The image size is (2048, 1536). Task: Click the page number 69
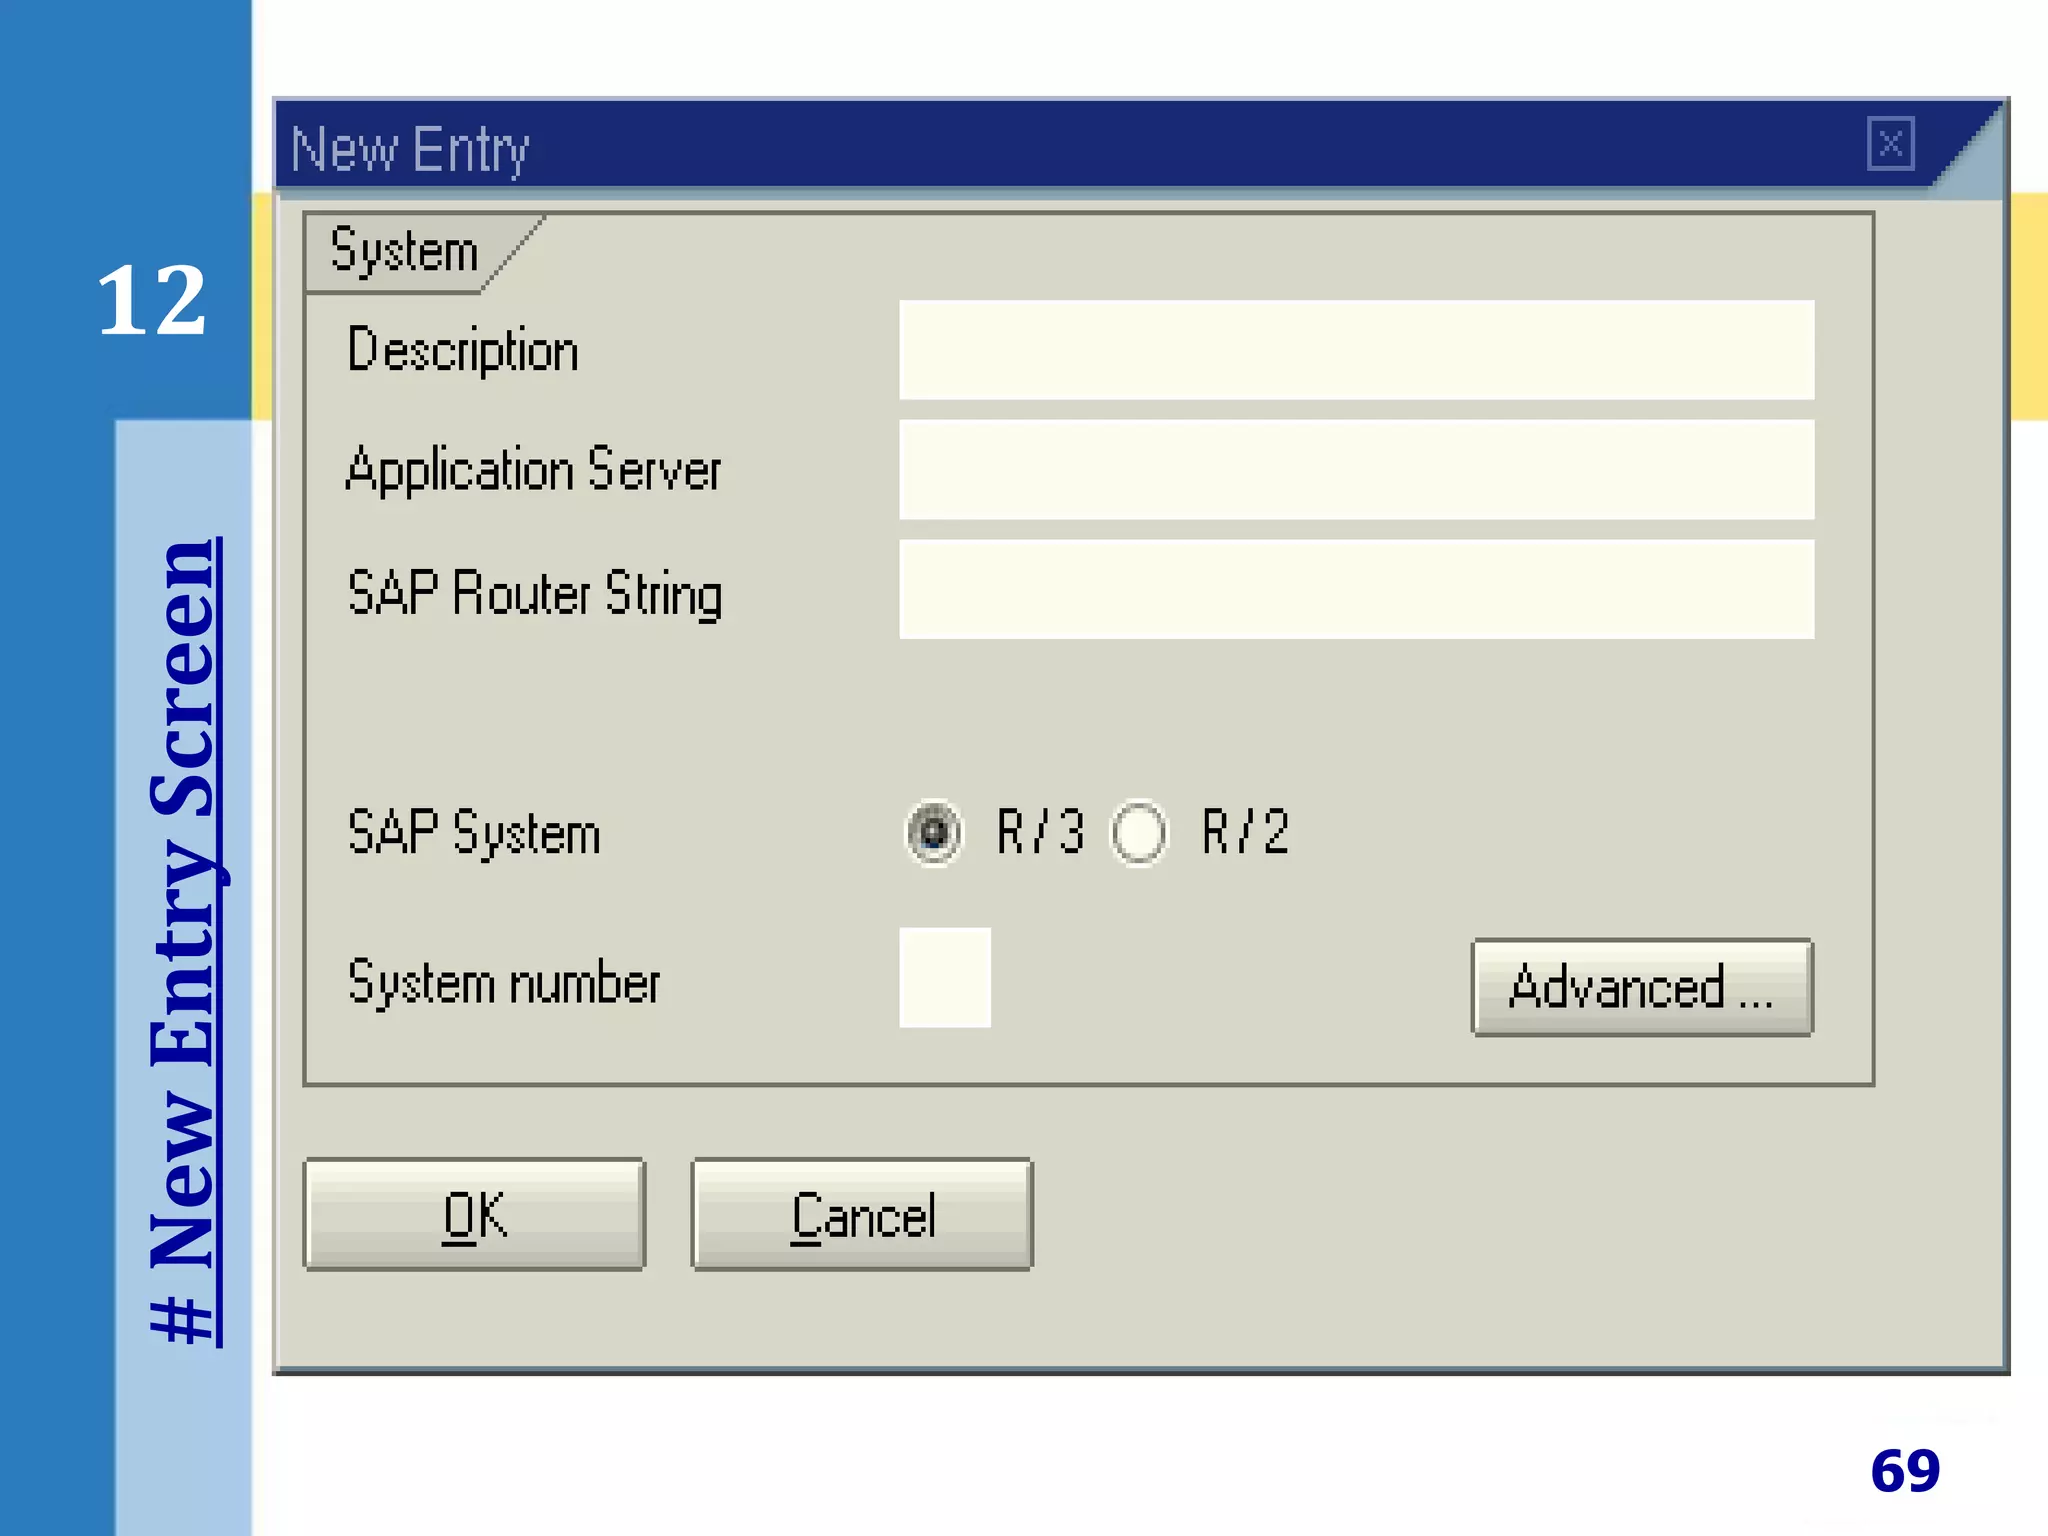click(1905, 1471)
